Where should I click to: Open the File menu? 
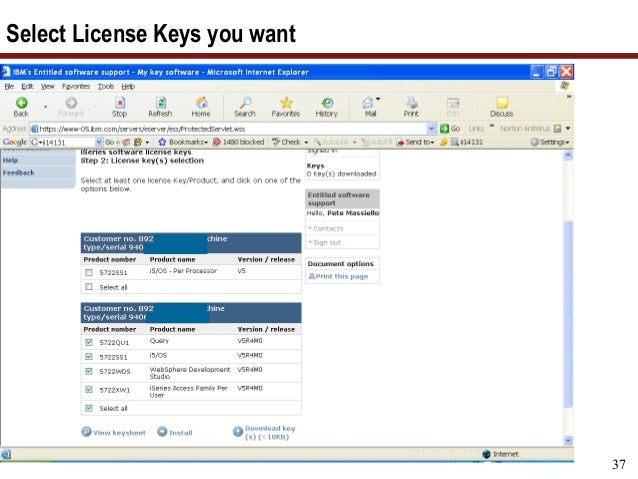pyautogui.click(x=9, y=86)
